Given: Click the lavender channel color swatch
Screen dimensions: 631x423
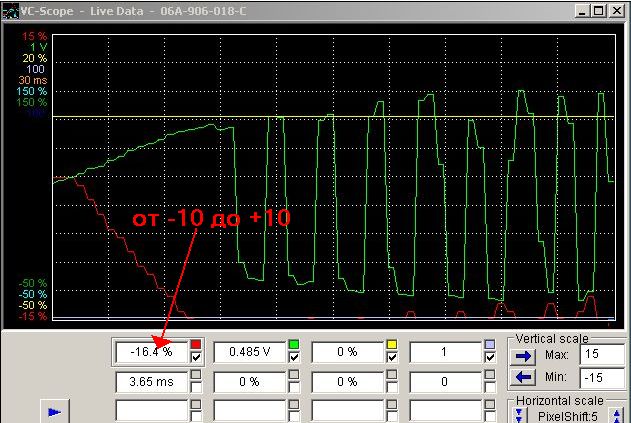Looking at the screenshot, I should pos(489,345).
